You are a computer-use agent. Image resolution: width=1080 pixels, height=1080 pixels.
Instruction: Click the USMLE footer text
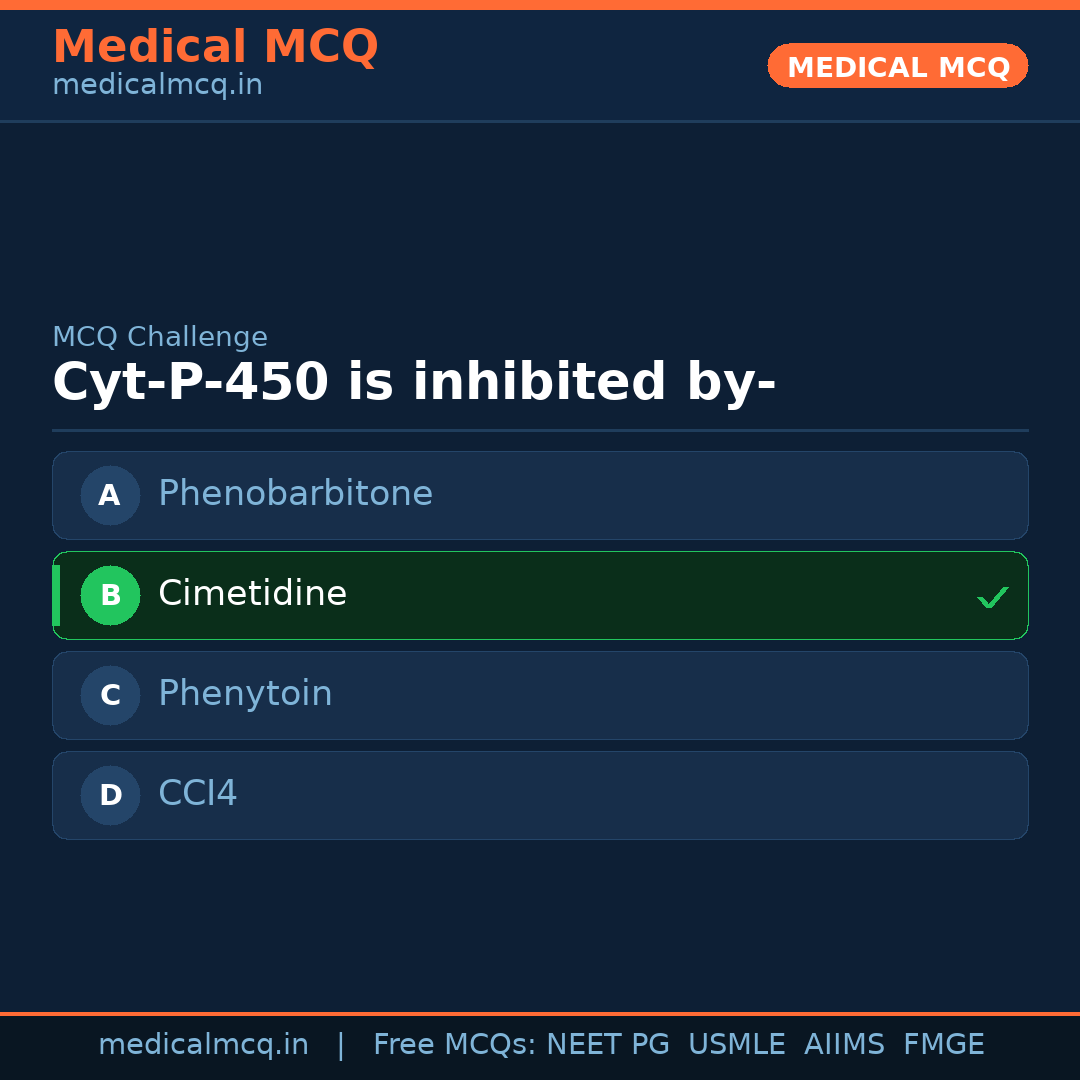[x=736, y=1045]
